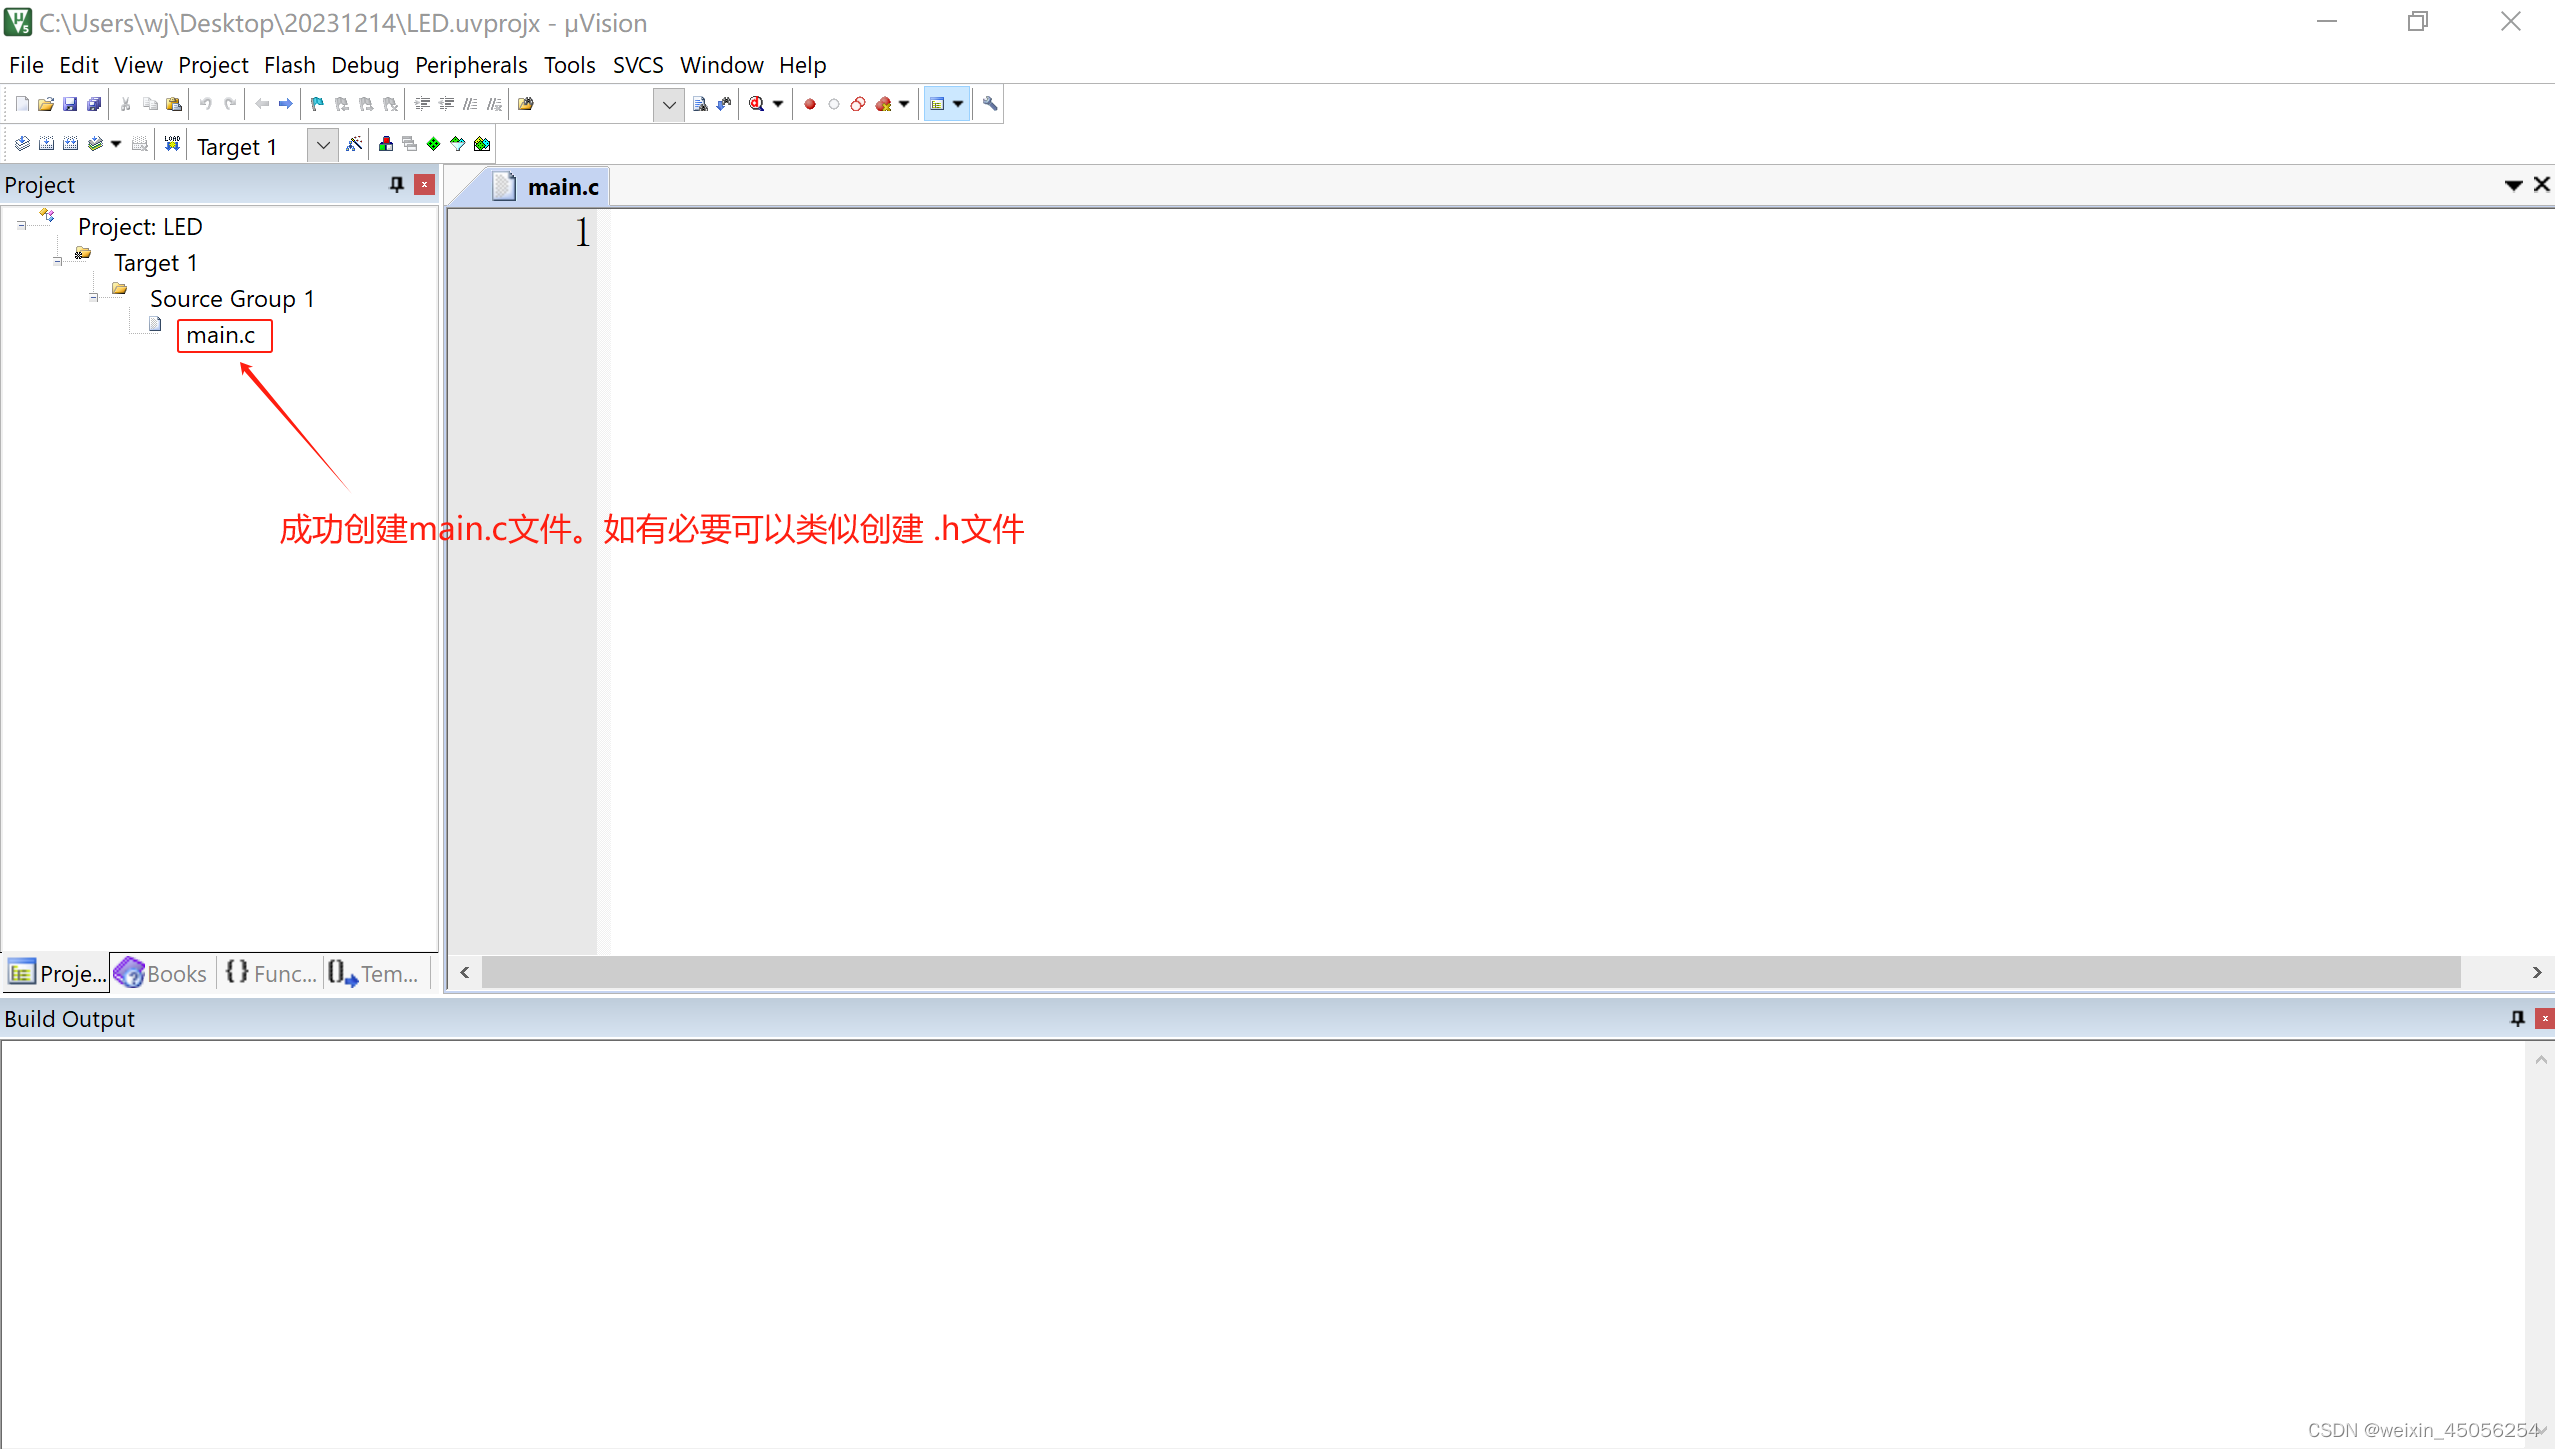Open the Peripherals menu
This screenshot has width=2555, height=1449.
point(471,65)
